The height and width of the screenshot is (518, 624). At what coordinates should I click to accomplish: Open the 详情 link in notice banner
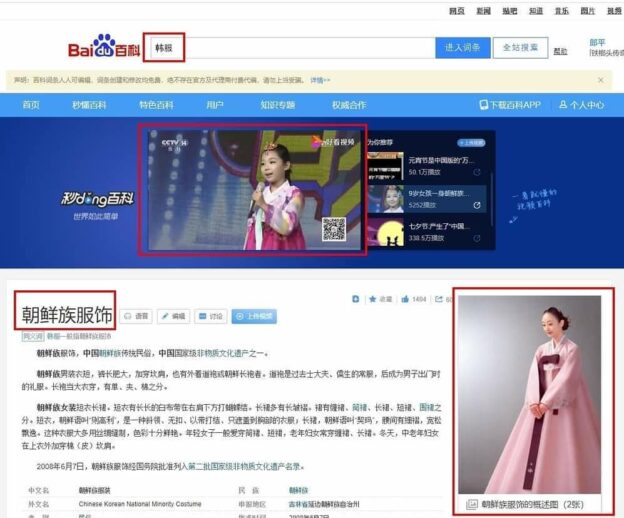point(320,80)
